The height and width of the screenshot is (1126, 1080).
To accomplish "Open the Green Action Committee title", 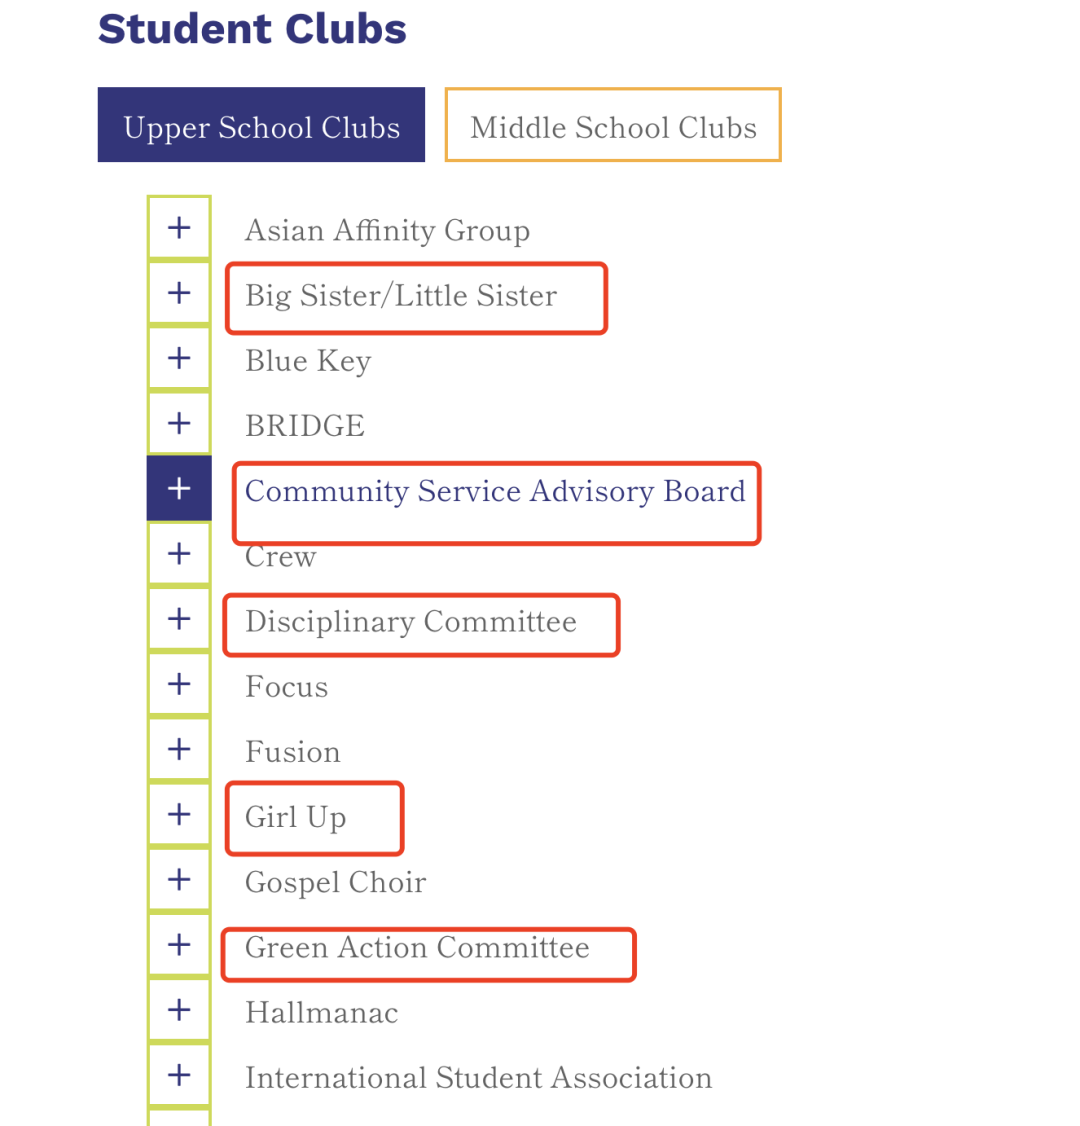I will pyautogui.click(x=417, y=948).
